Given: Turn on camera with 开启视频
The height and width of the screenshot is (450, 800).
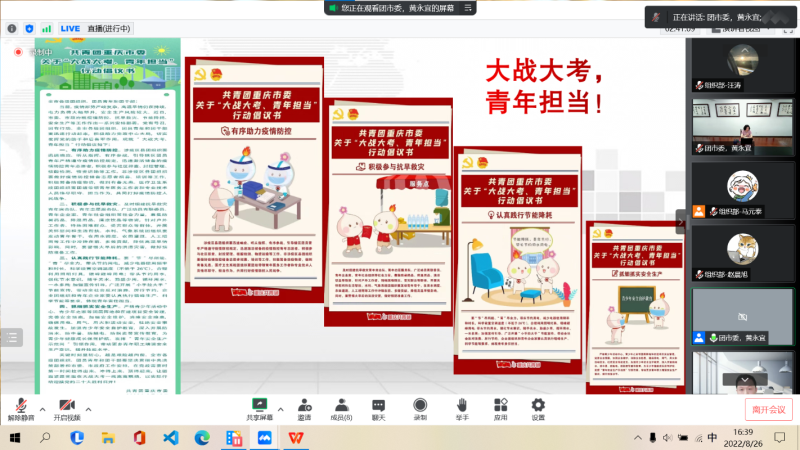Looking at the screenshot, I should click(67, 410).
